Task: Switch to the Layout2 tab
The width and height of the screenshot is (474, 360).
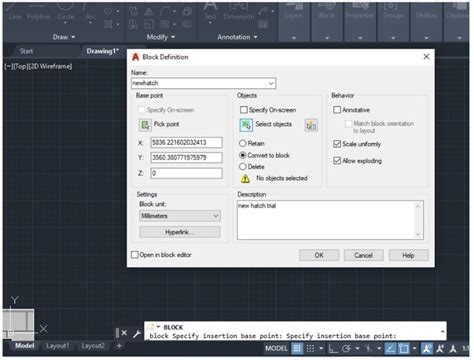Action: click(93, 346)
